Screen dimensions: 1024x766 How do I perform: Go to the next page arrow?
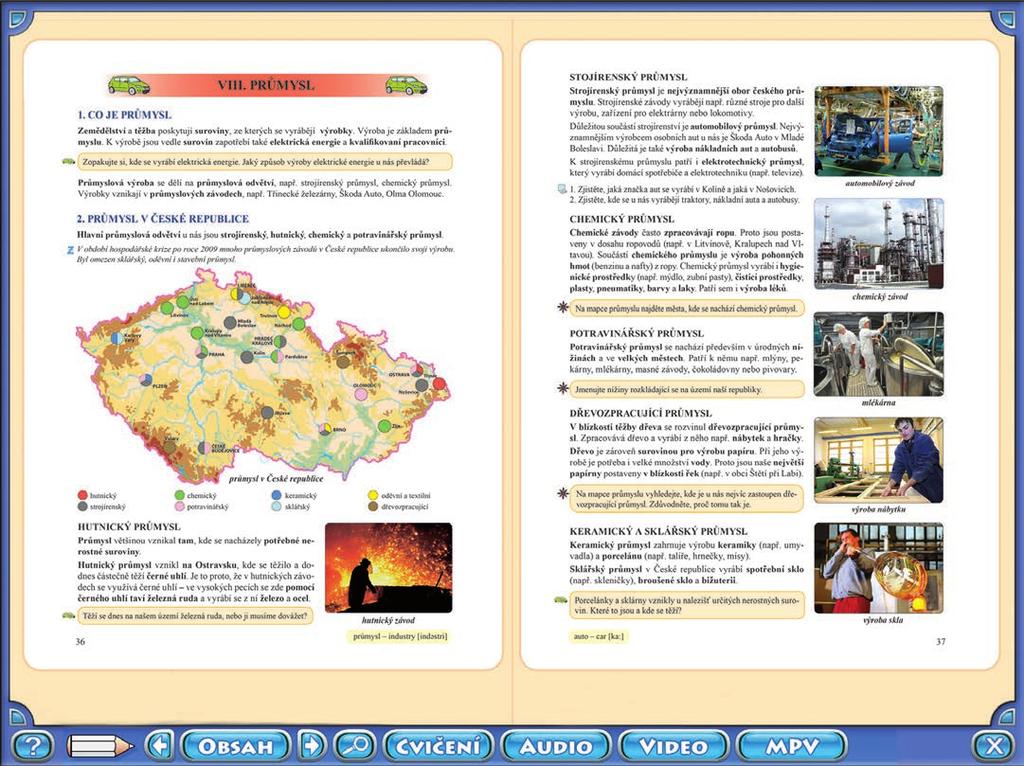(312, 745)
